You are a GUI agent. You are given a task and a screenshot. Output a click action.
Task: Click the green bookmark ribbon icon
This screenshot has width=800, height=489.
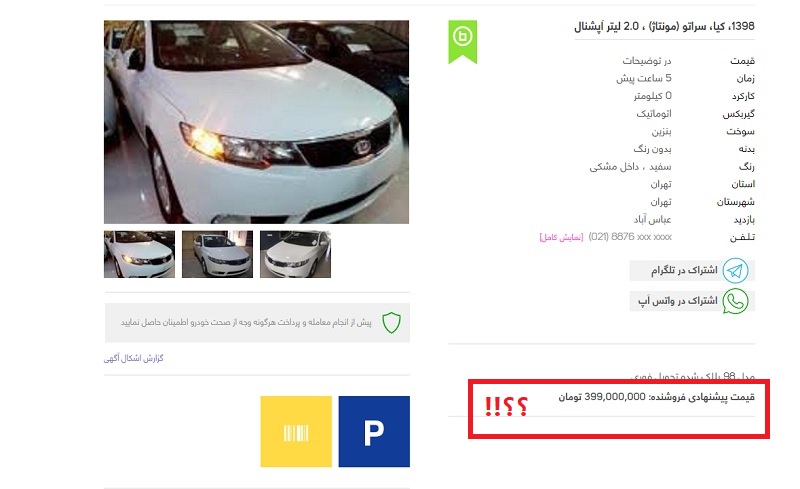tap(463, 42)
